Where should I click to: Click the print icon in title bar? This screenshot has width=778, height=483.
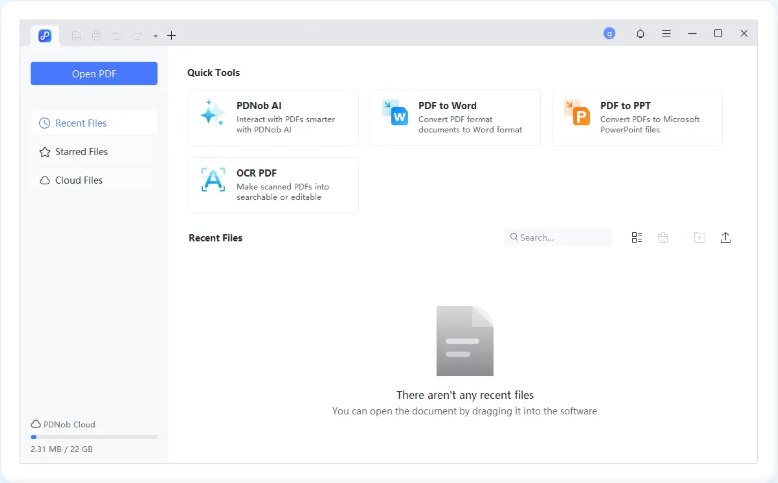(x=96, y=36)
